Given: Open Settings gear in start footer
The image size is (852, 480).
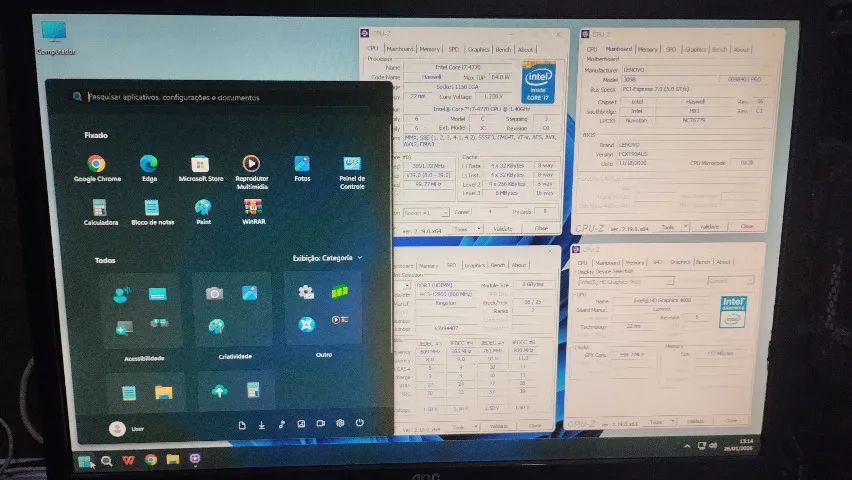Looking at the screenshot, I should point(340,423).
